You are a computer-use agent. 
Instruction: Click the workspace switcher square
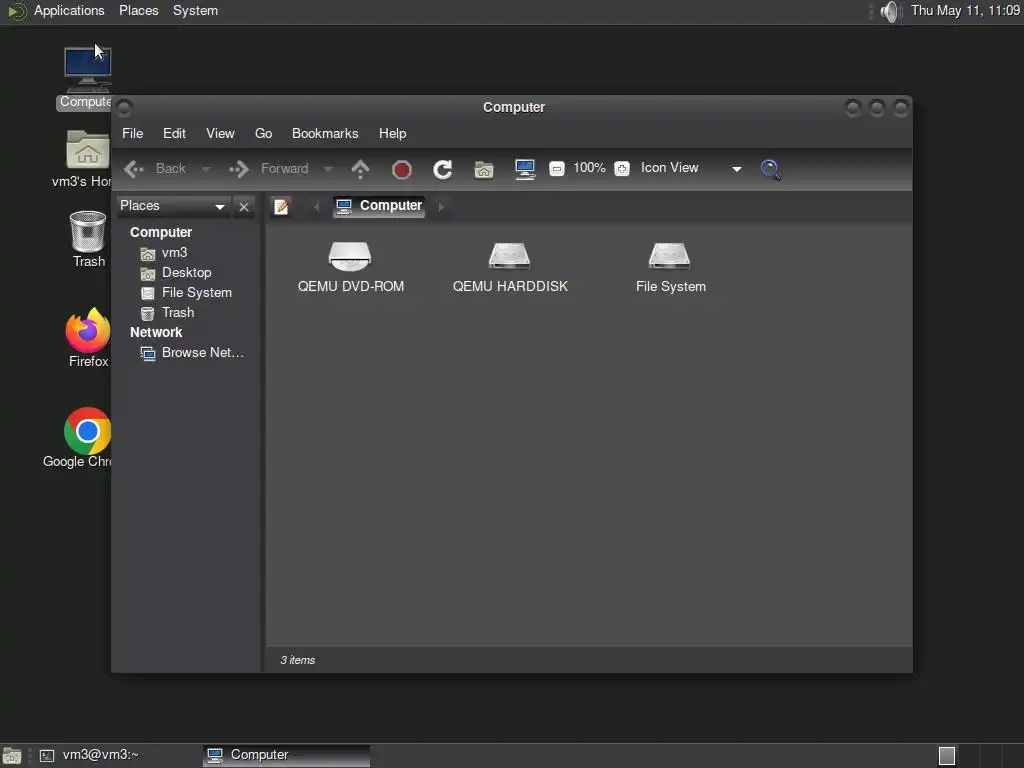[947, 756]
